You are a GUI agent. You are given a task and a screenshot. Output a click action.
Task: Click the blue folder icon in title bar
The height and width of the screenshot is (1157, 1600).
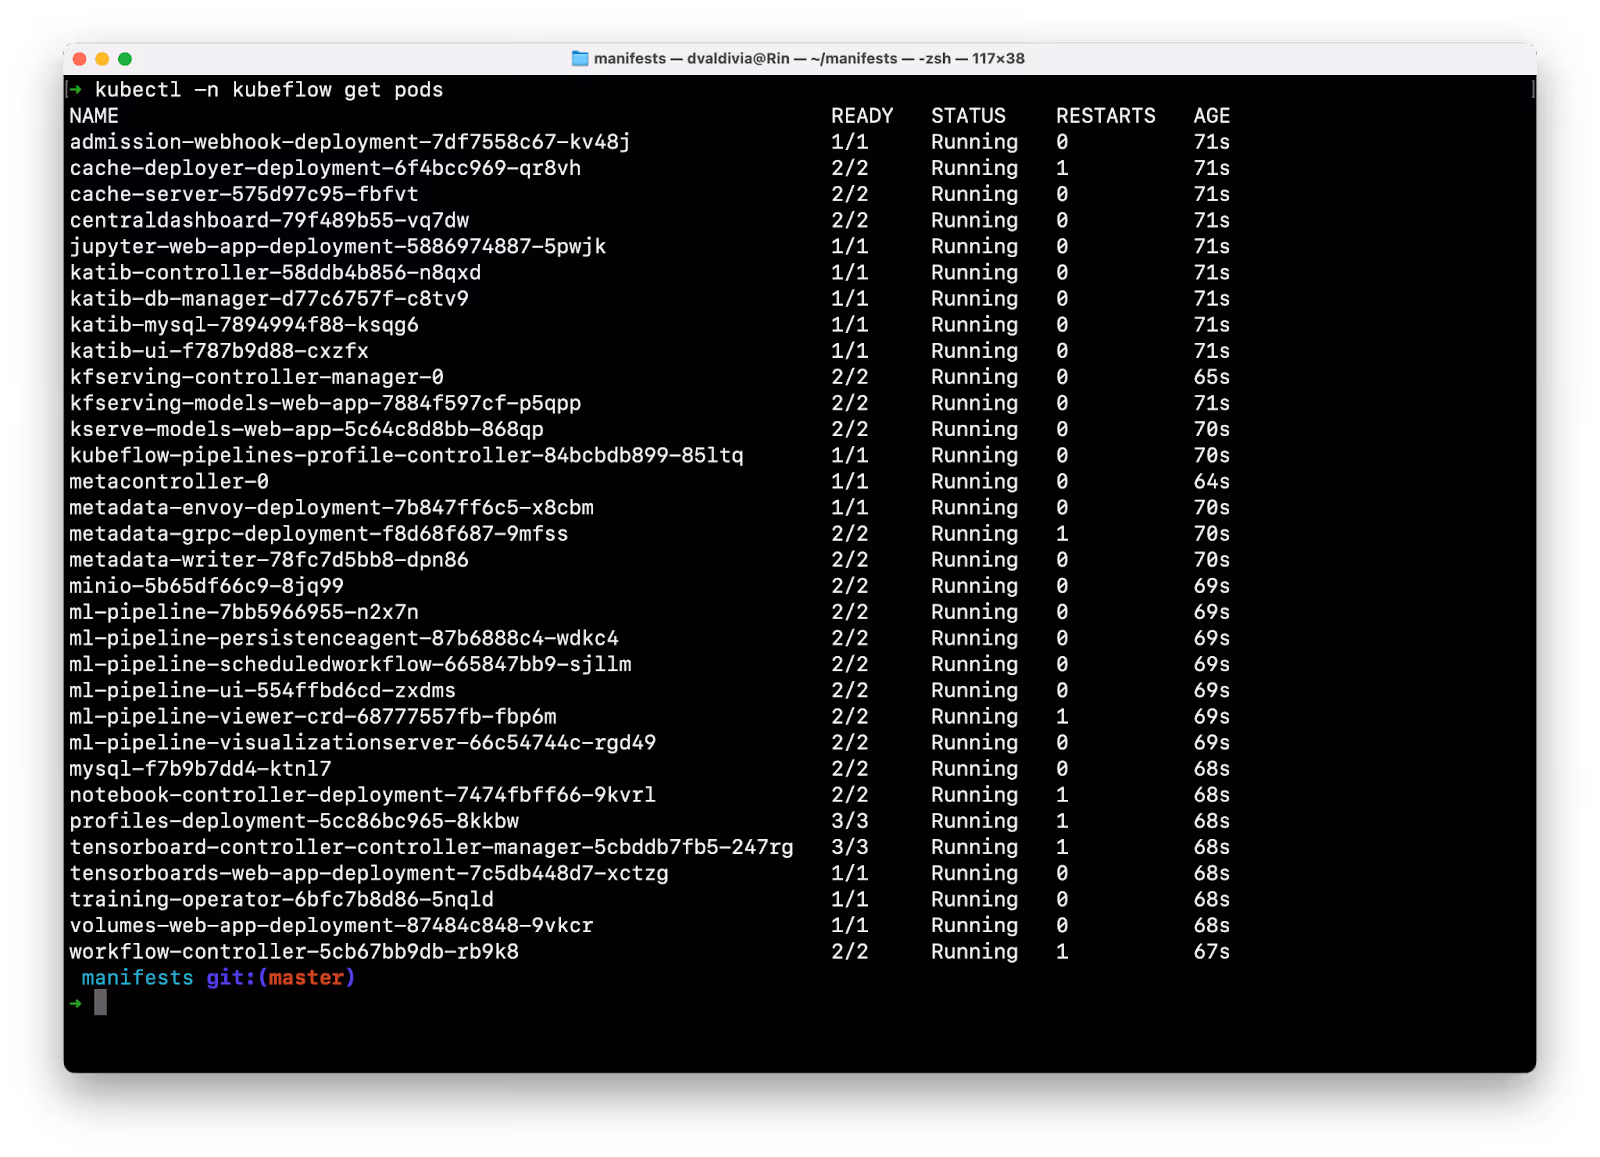579,58
